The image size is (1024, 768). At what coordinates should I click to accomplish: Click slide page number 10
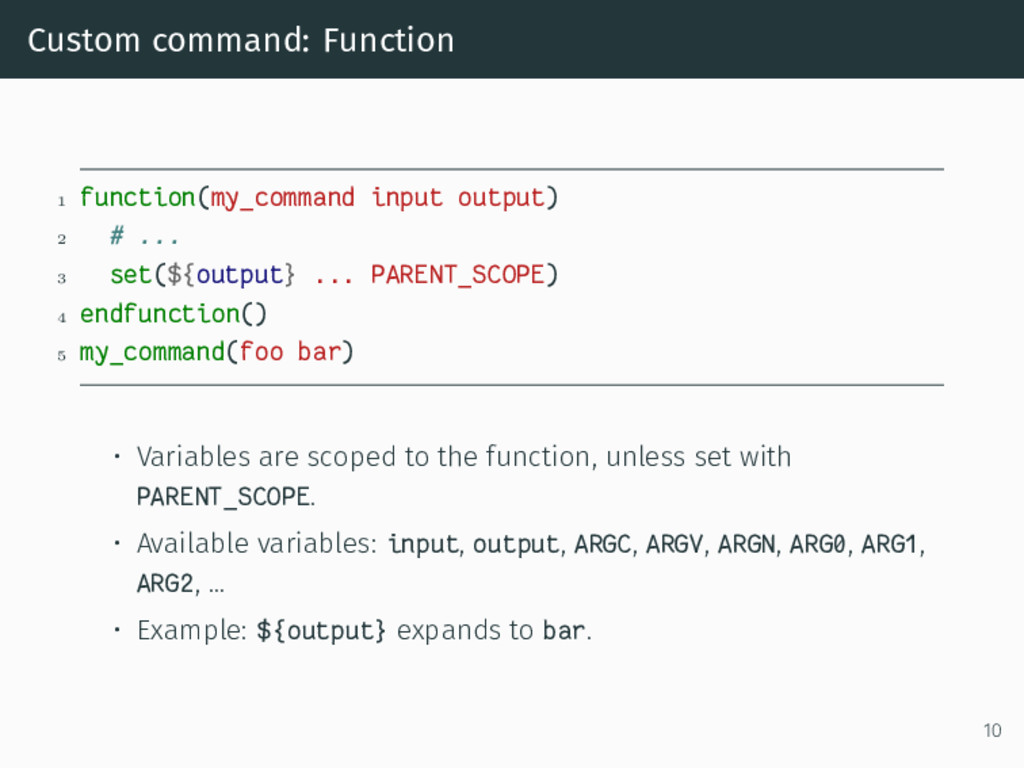point(992,730)
